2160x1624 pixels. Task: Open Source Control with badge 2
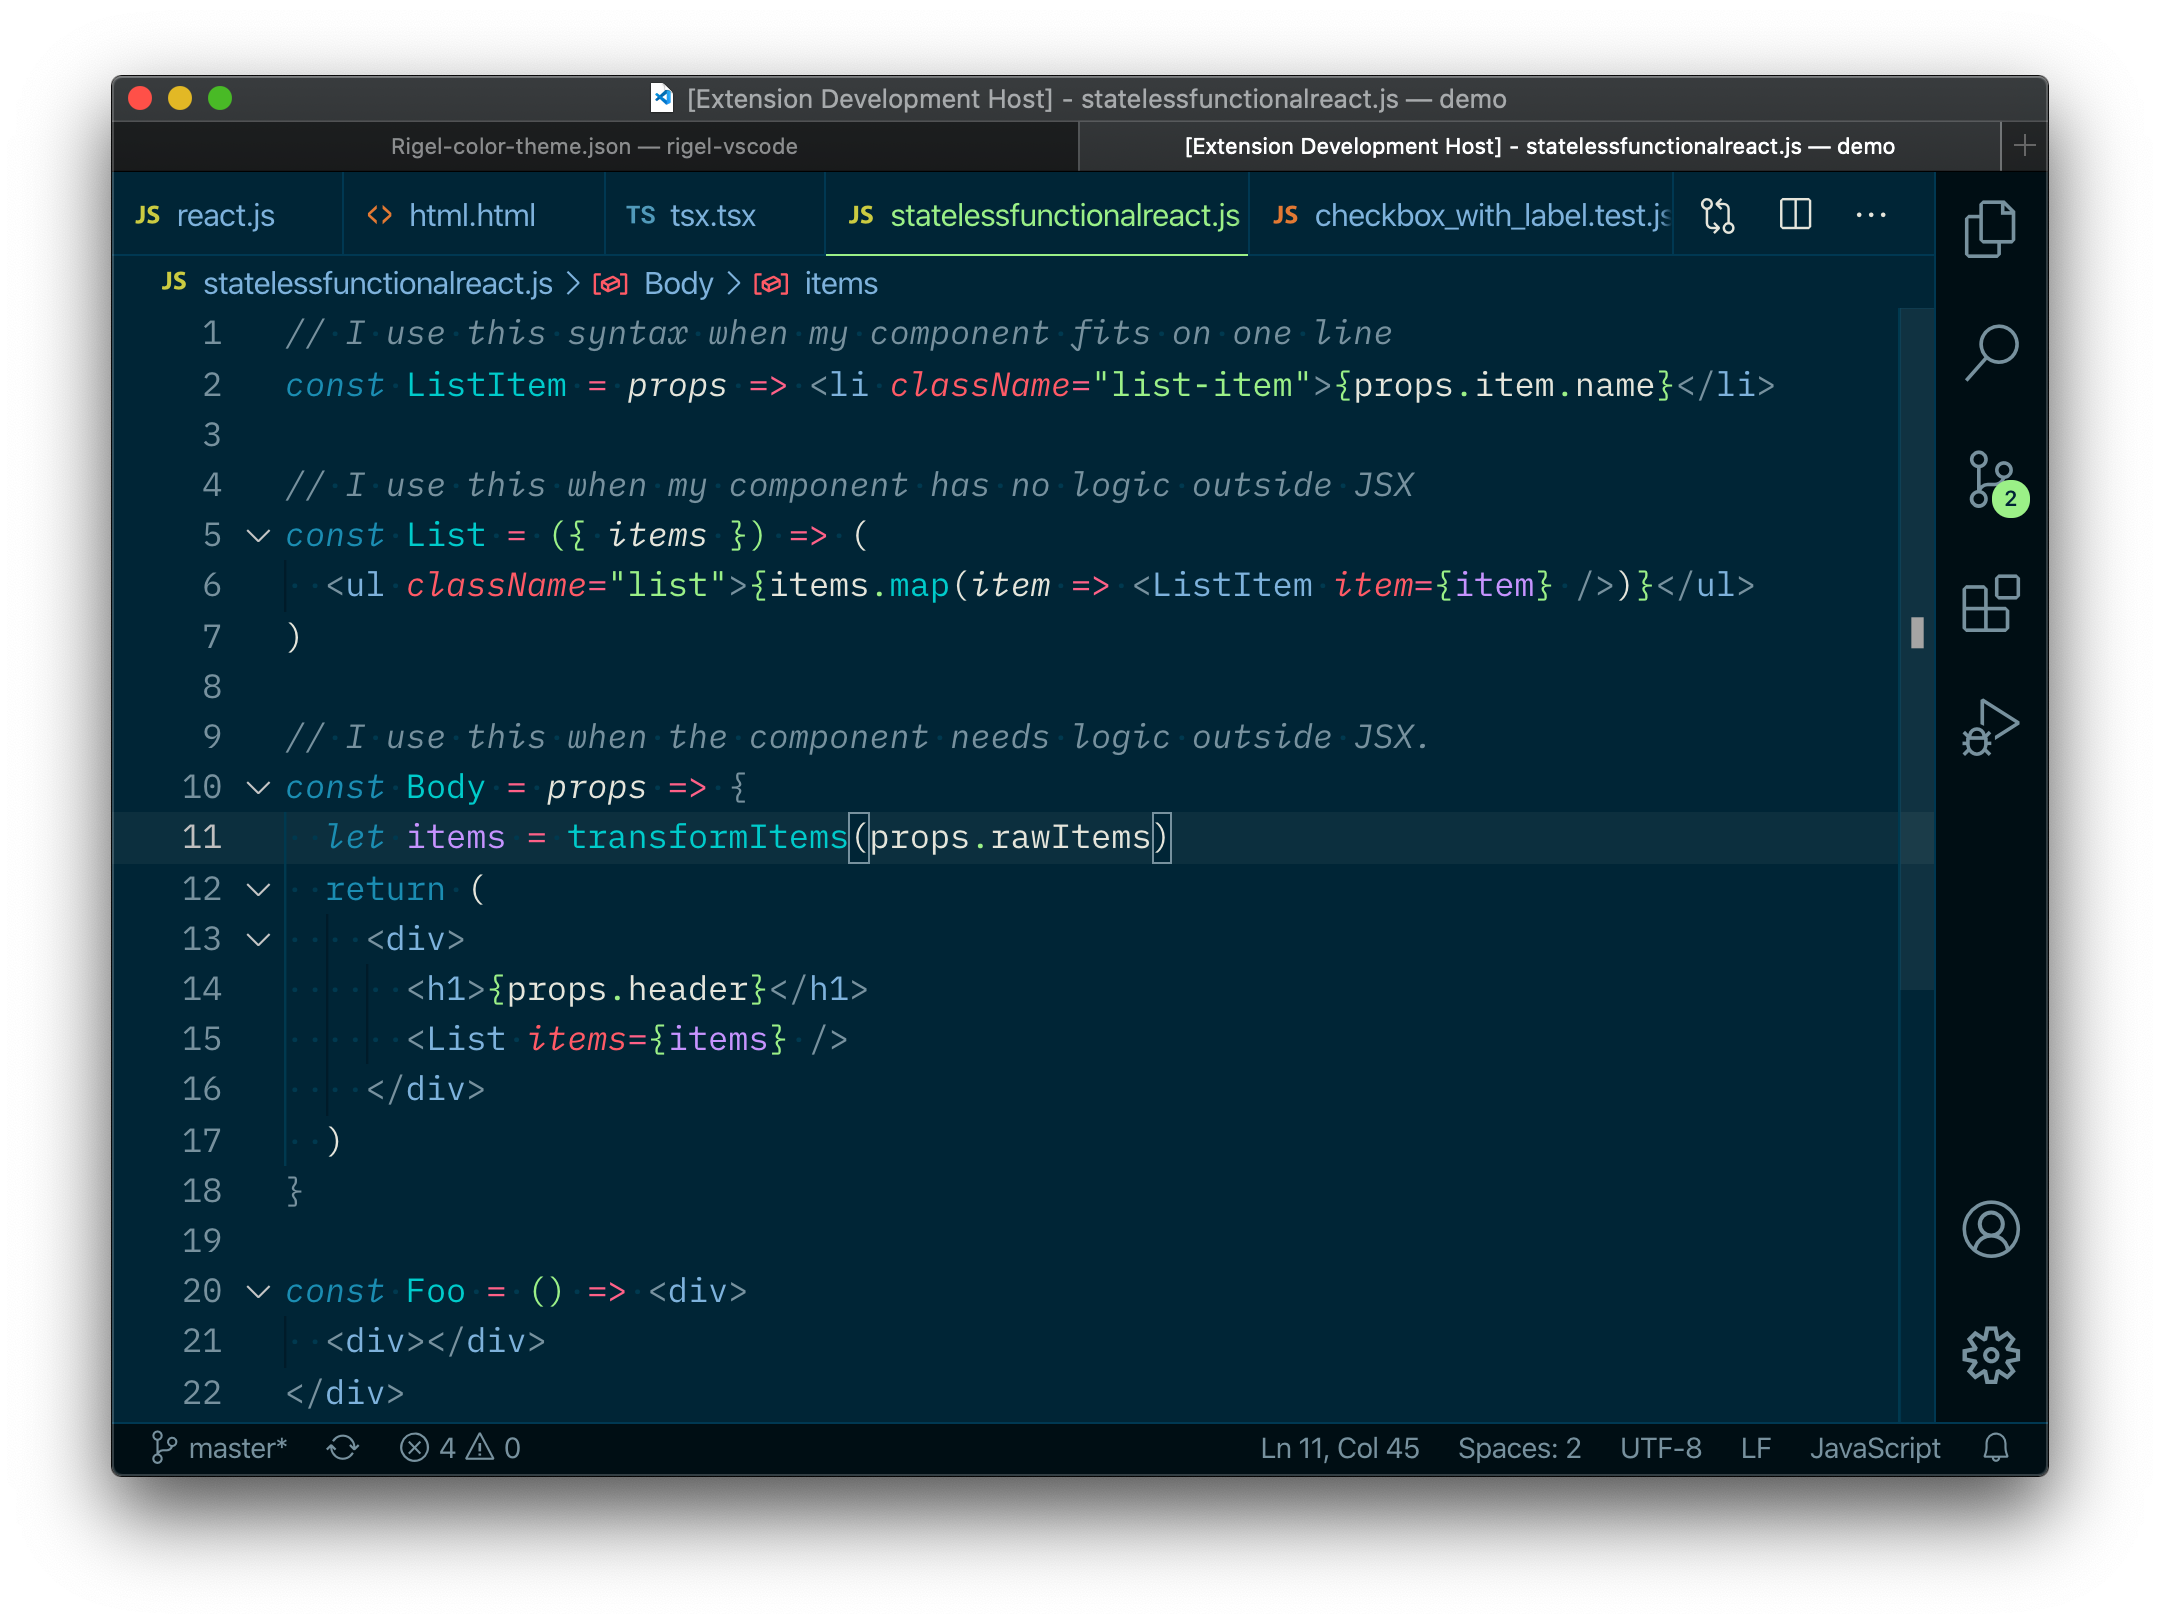click(x=1990, y=480)
